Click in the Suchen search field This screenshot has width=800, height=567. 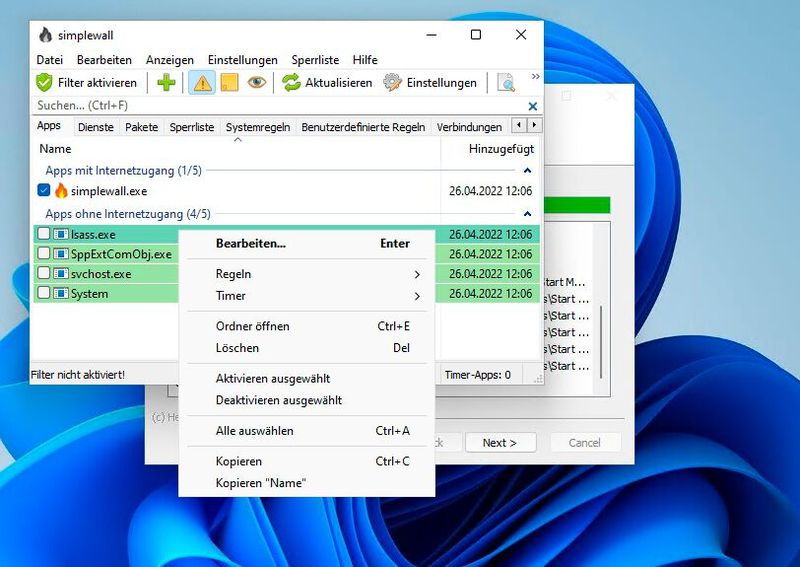tap(278, 106)
